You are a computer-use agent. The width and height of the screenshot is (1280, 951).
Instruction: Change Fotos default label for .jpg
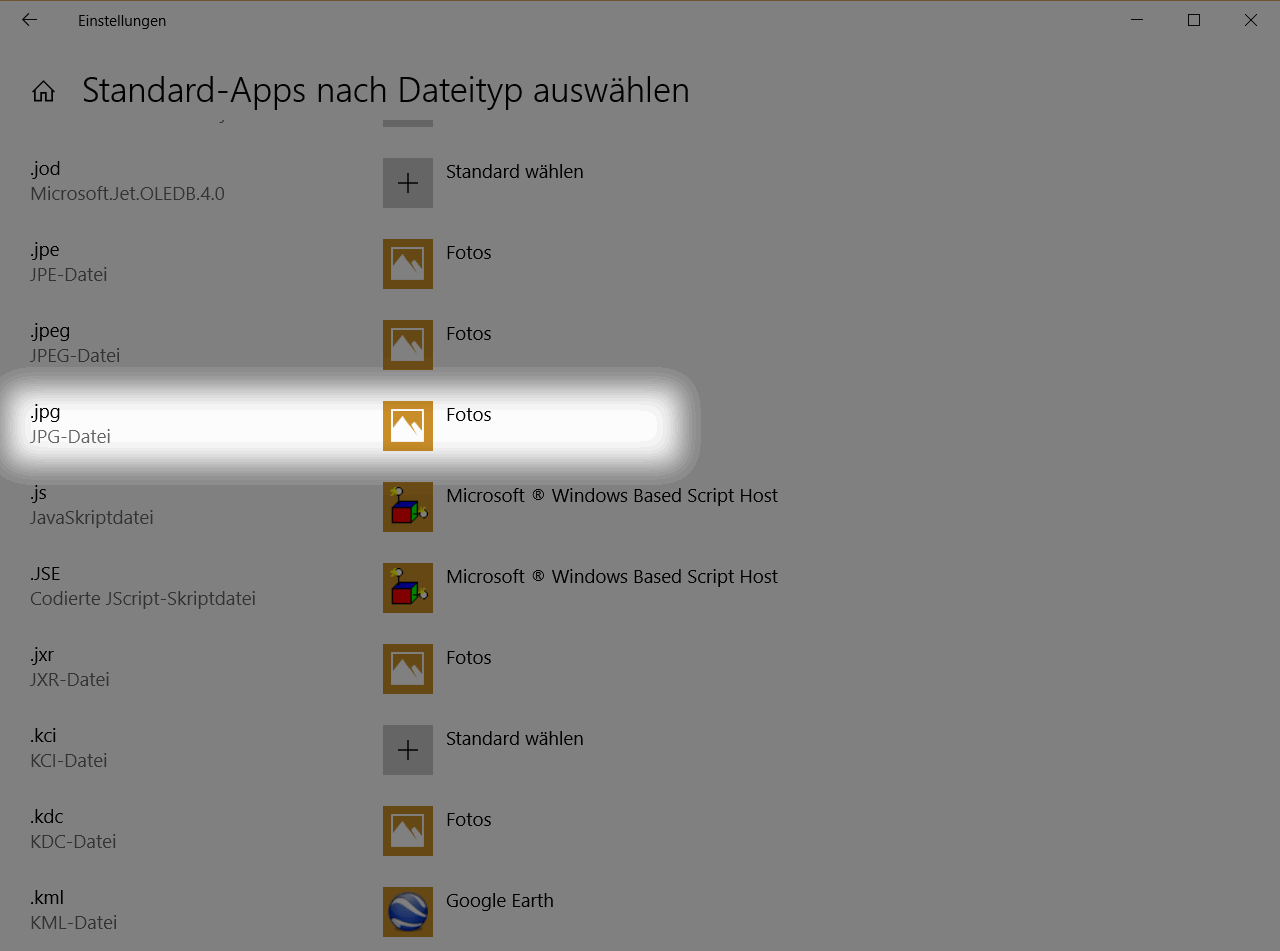pyautogui.click(x=469, y=415)
